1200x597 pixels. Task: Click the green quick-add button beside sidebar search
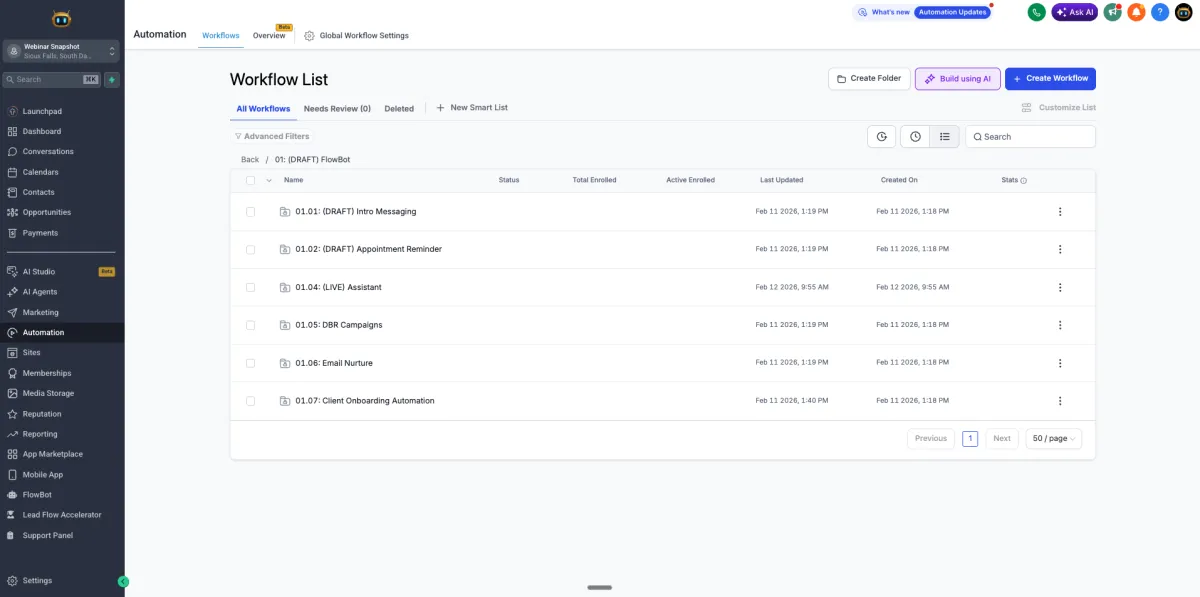click(x=112, y=79)
